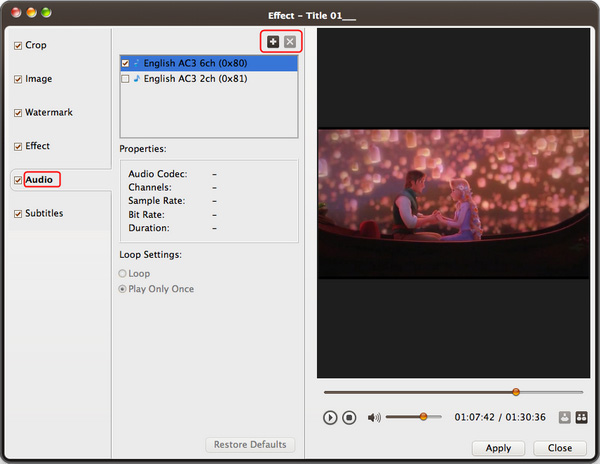Click the snapshot icon by the timecode
The image size is (600, 464).
(564, 417)
